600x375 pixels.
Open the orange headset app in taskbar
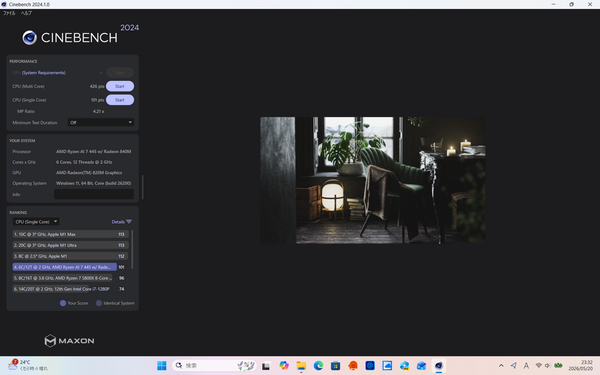pyautogui.click(x=353, y=366)
